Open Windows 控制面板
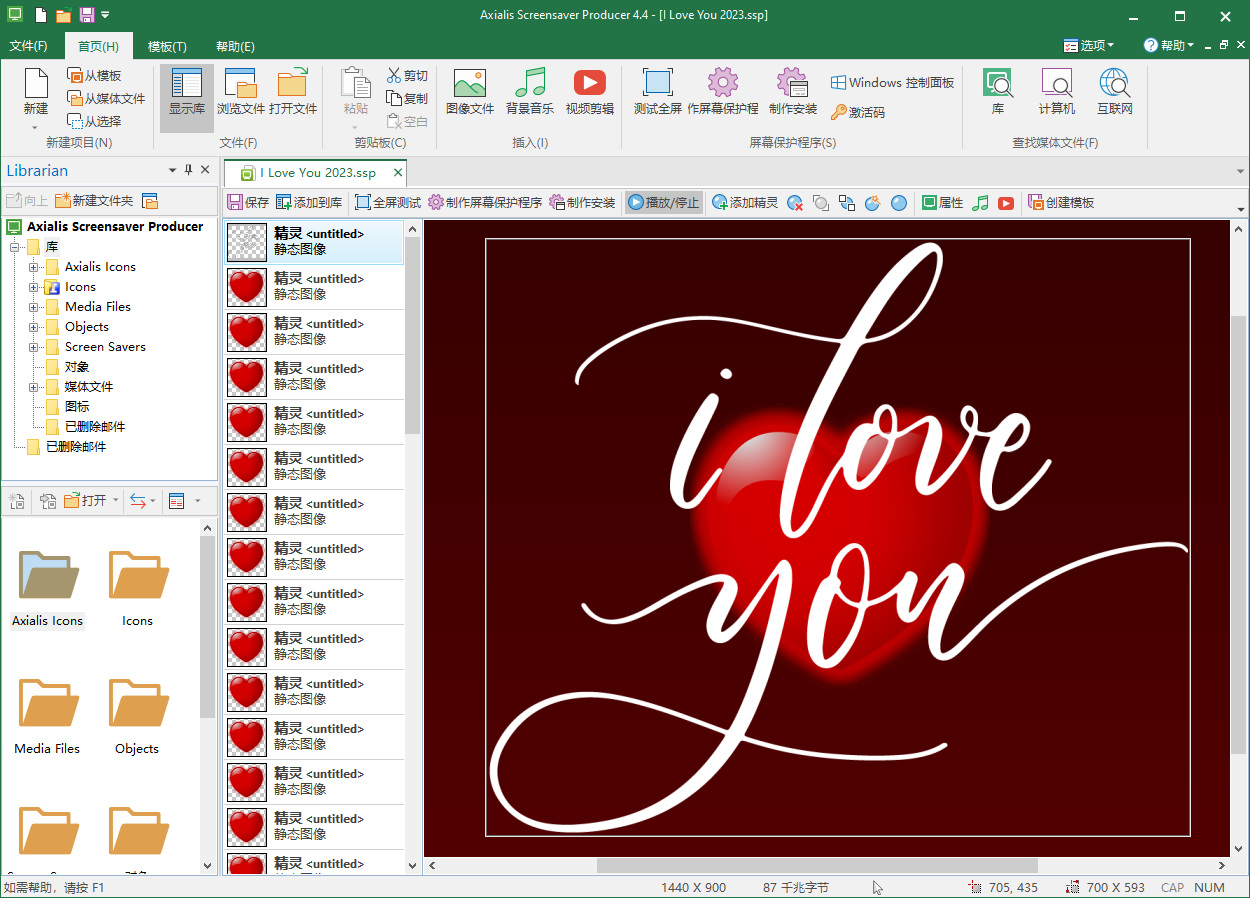1250x898 pixels. pos(892,83)
